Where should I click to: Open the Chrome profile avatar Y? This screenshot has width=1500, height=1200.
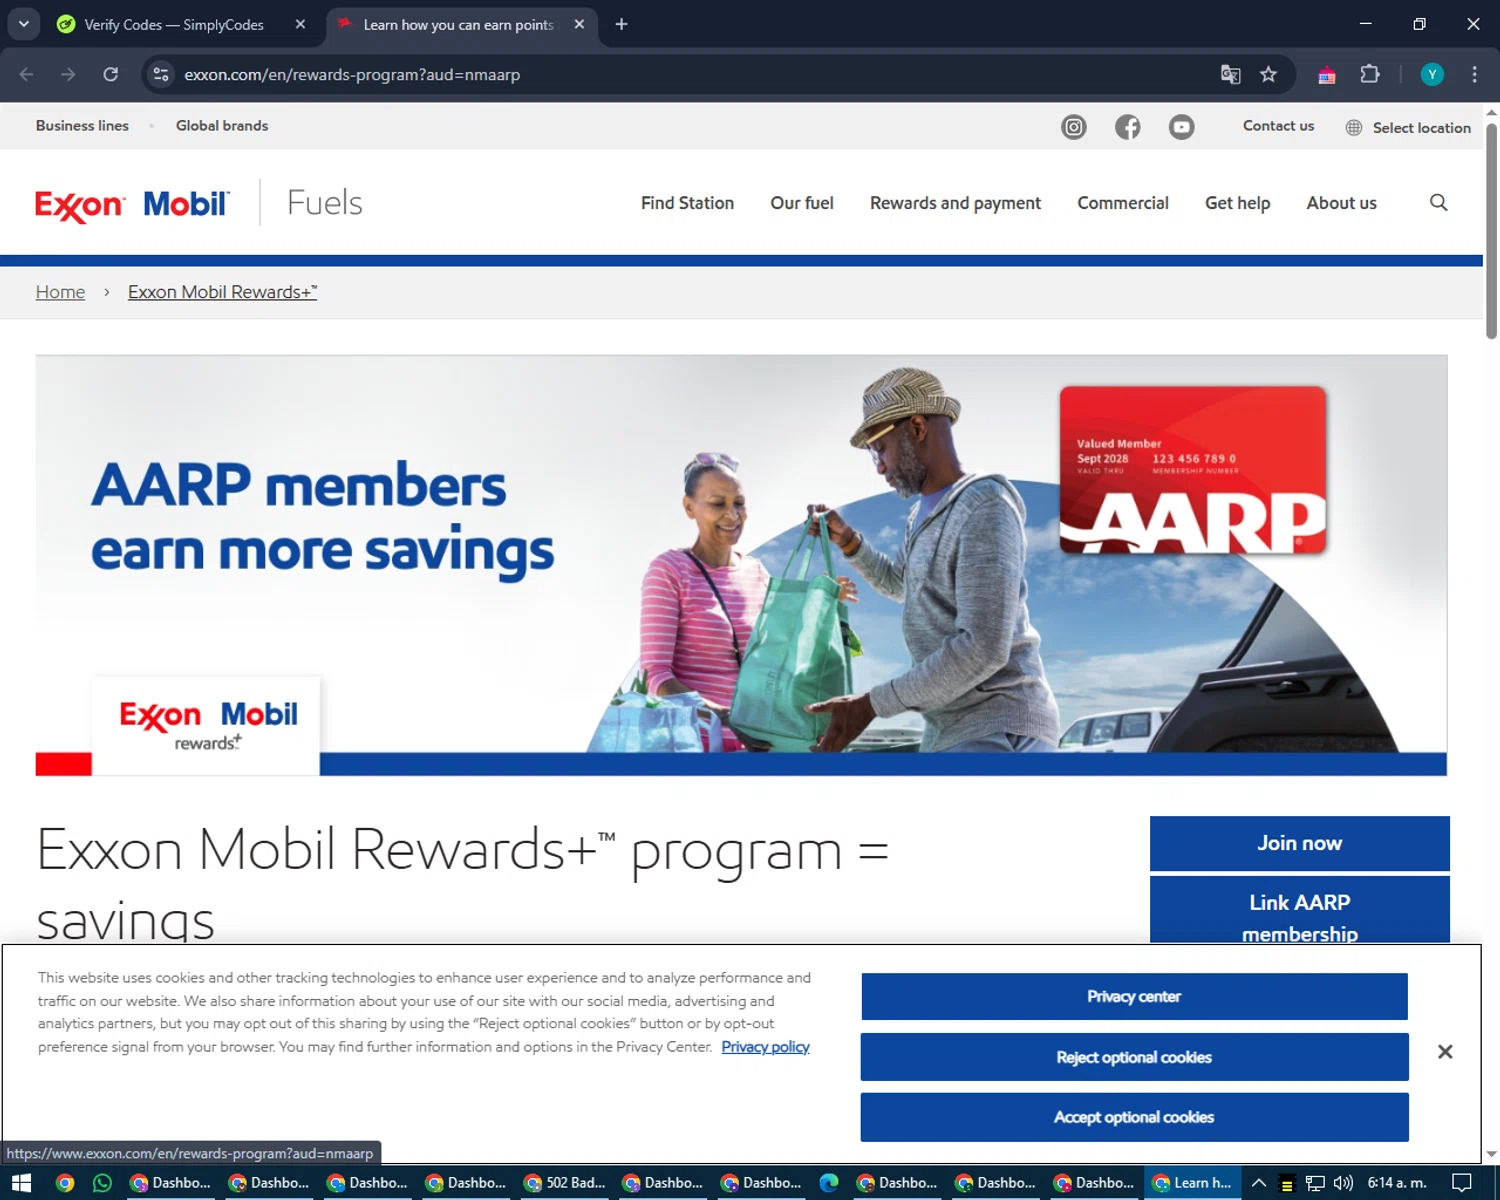1432,74
